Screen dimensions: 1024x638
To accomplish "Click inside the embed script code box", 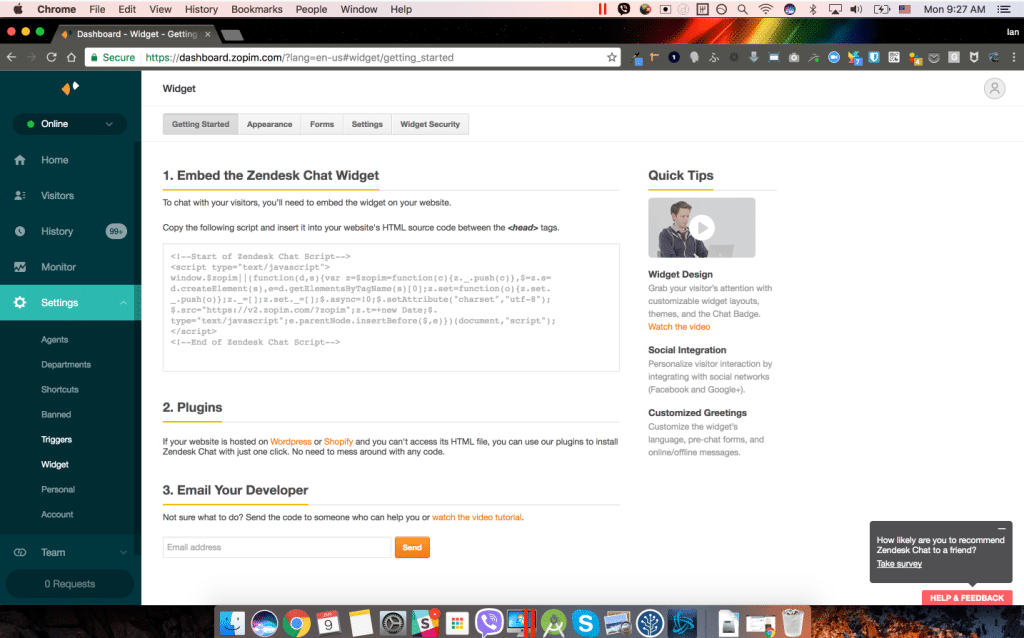I will [391, 308].
